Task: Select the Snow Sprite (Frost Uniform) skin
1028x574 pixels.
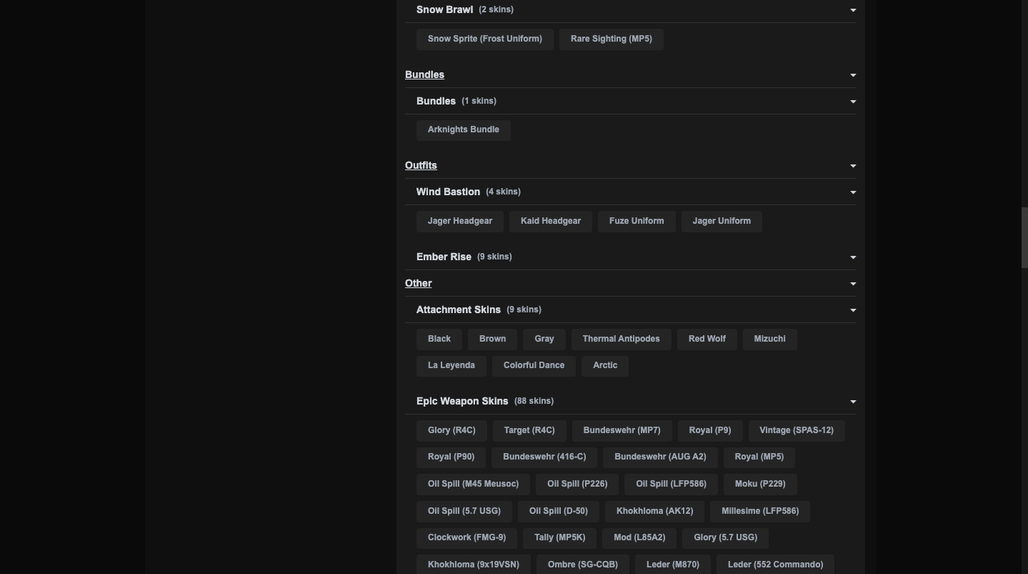Action: pyautogui.click(x=485, y=39)
